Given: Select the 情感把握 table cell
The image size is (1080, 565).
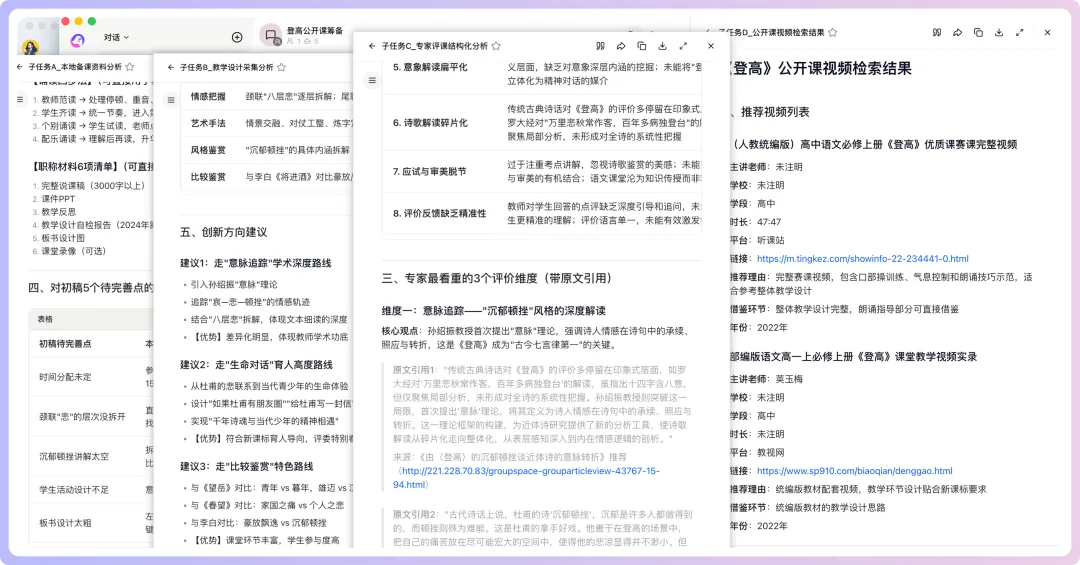Looking at the screenshot, I should coord(208,96).
